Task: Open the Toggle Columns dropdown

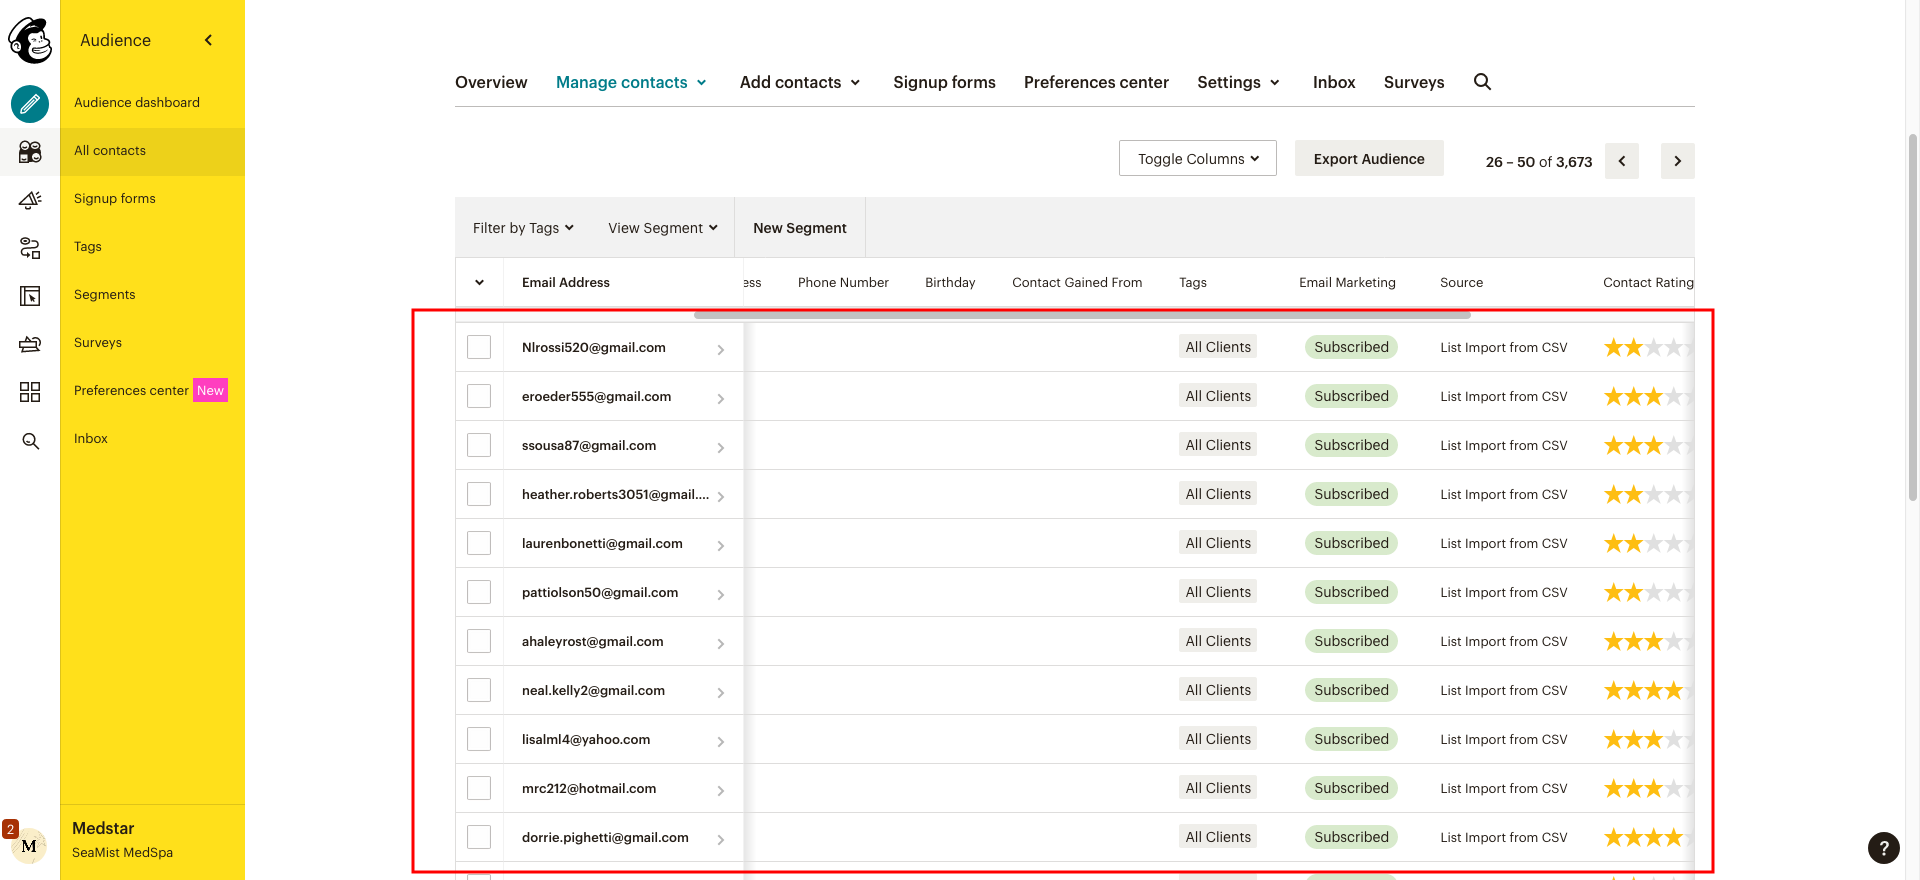Action: pos(1197,158)
